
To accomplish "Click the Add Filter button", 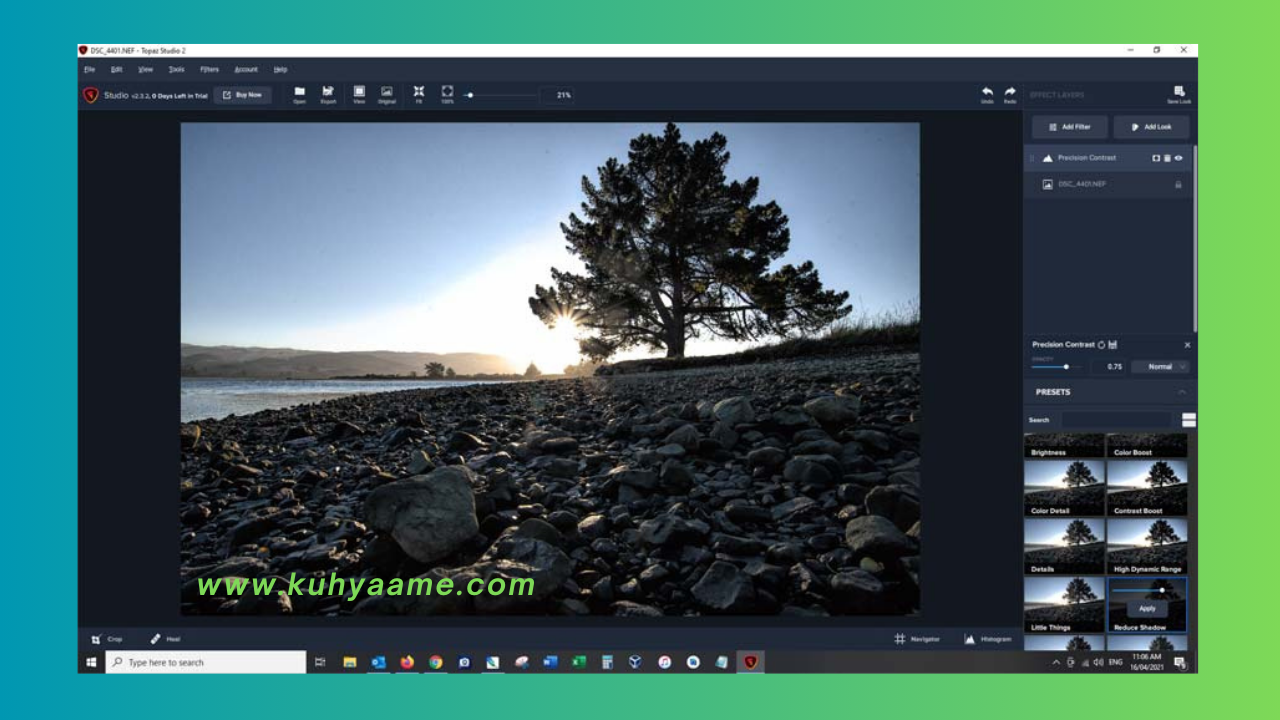I will coord(1070,127).
